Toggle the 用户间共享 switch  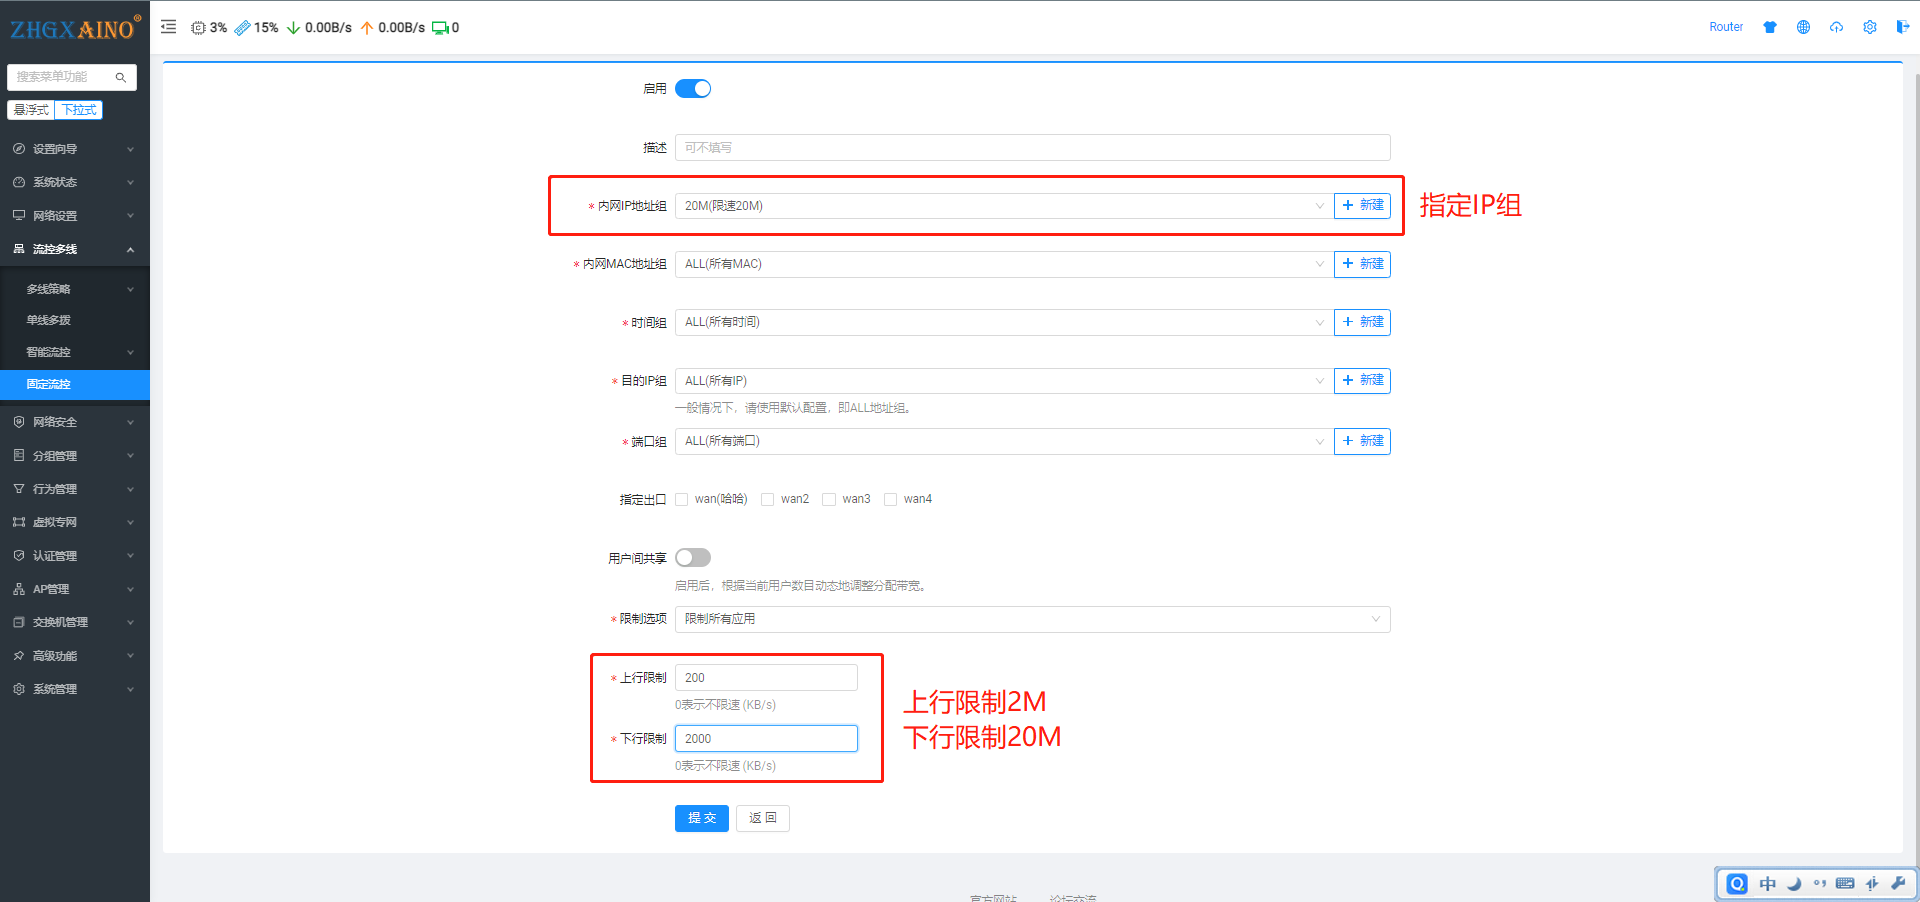(x=692, y=558)
